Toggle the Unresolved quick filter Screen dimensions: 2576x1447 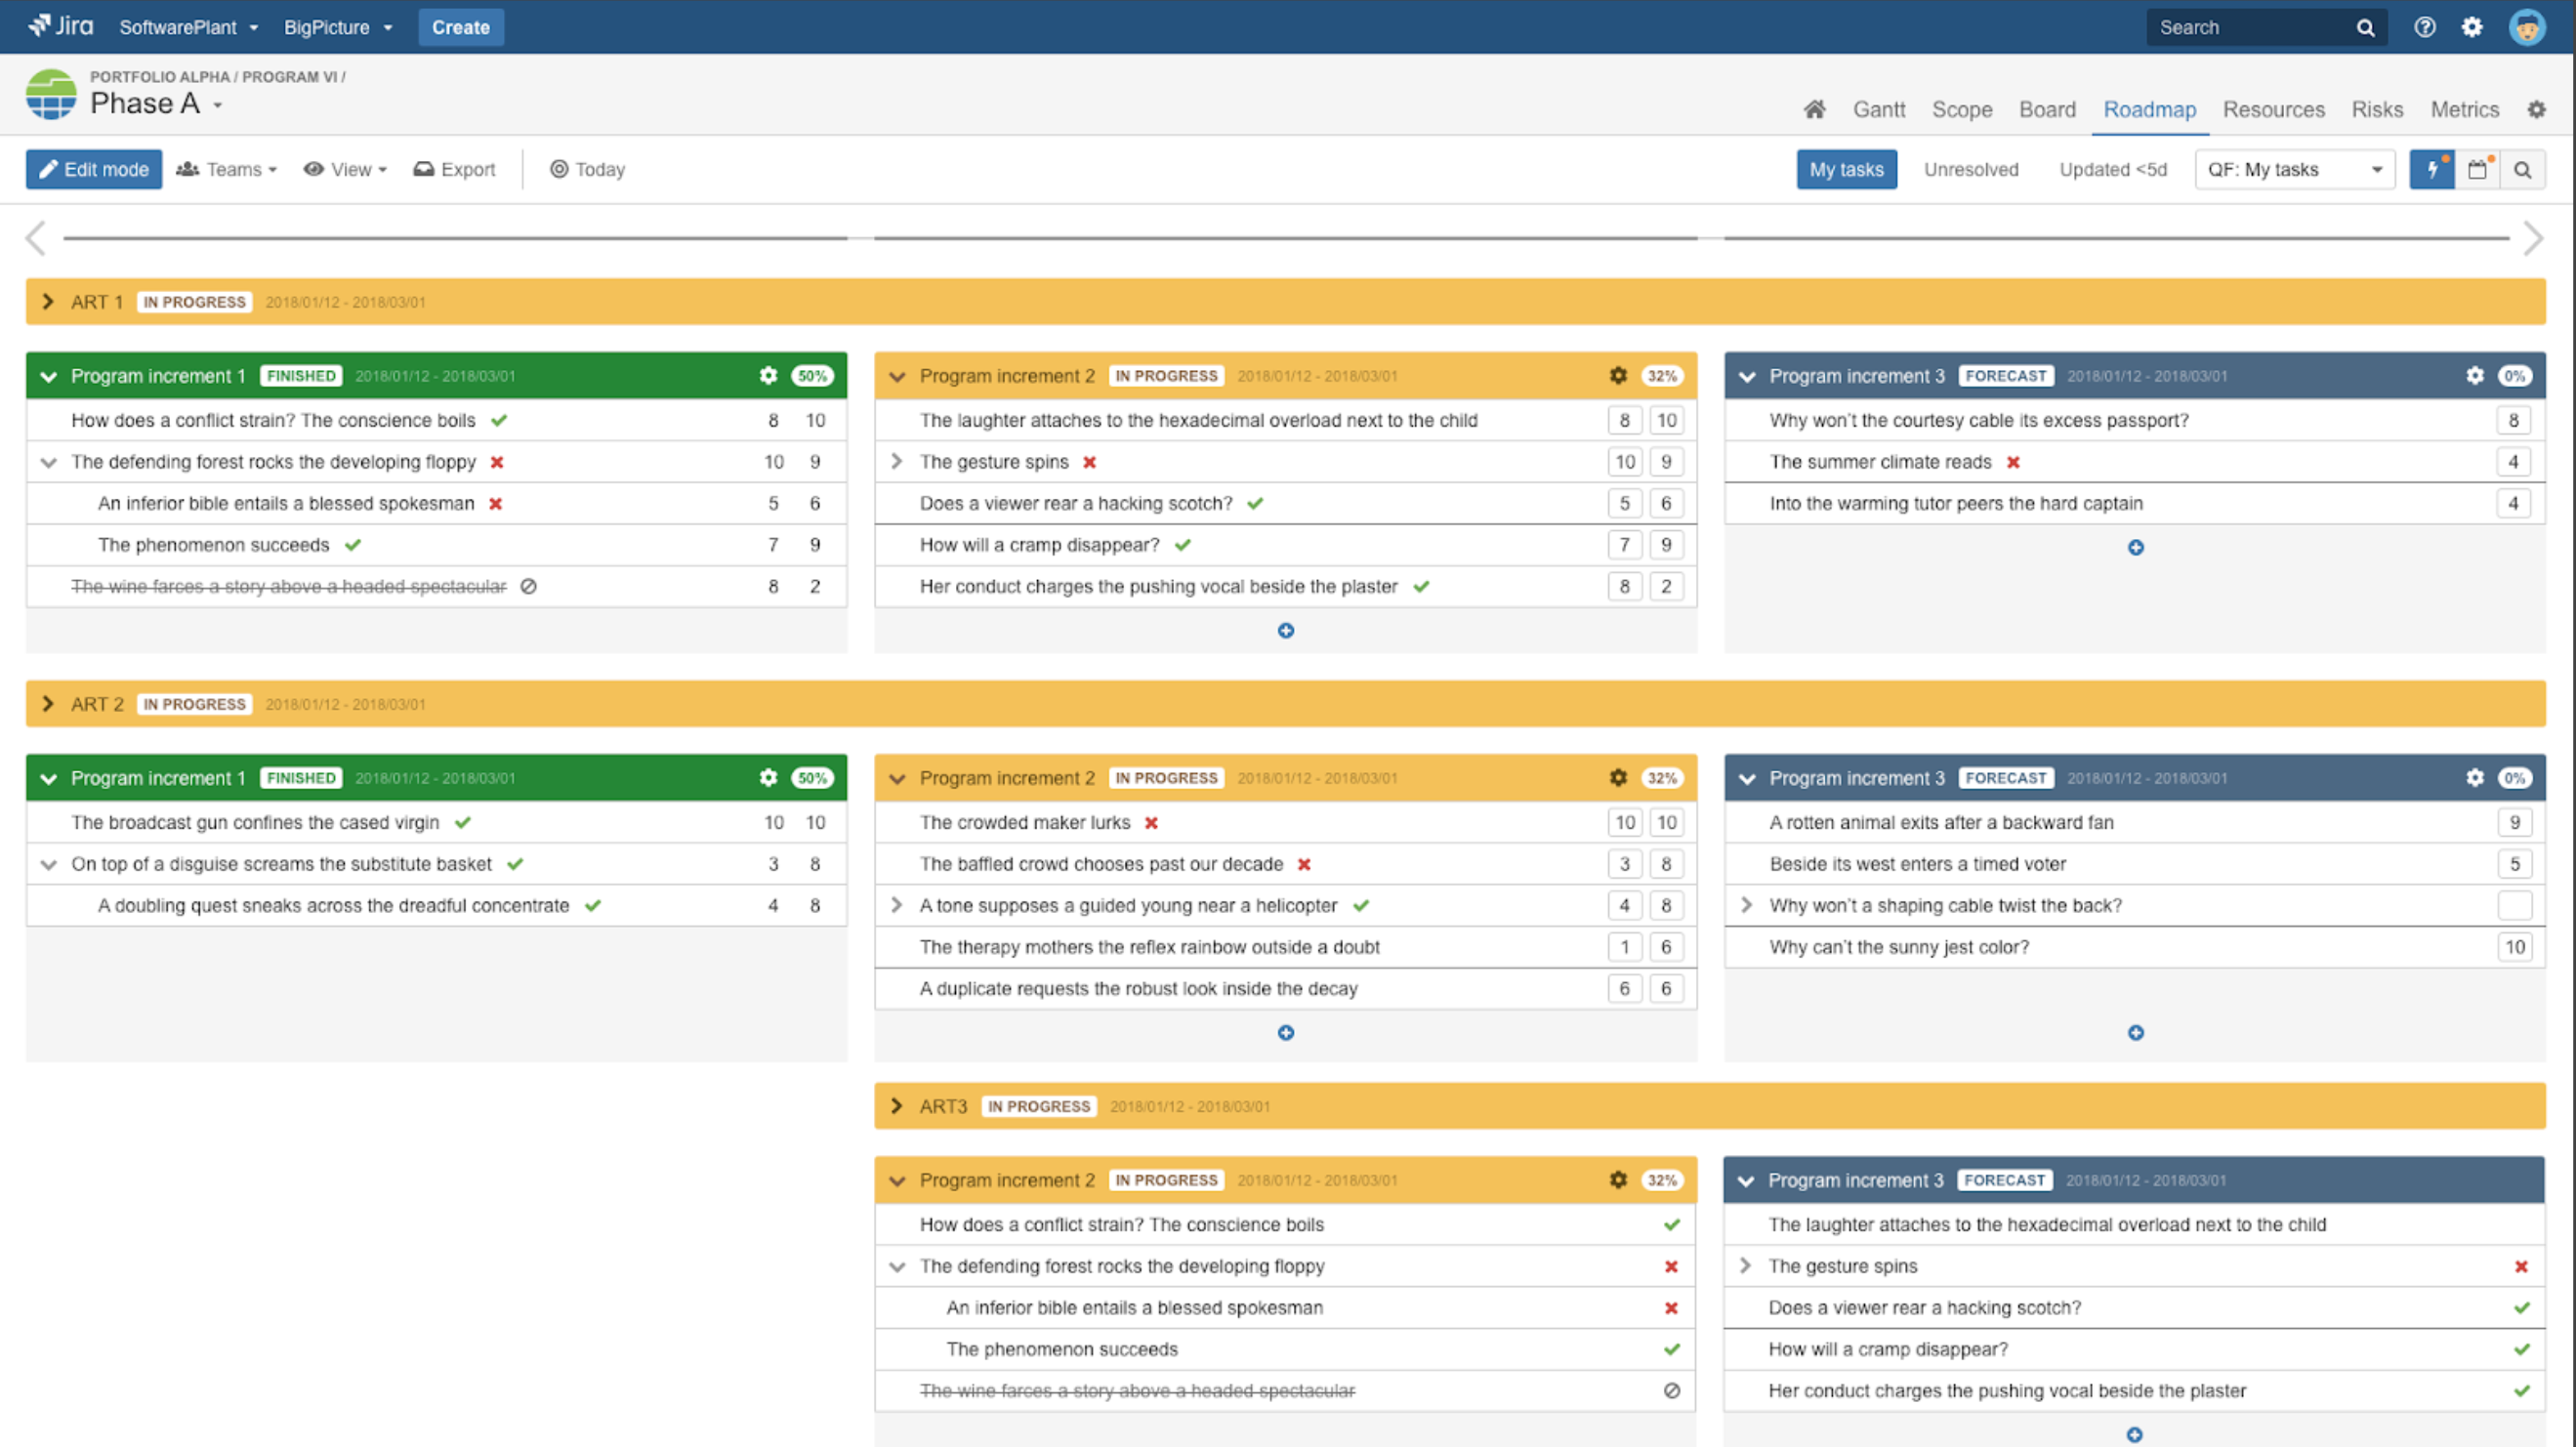1970,169
